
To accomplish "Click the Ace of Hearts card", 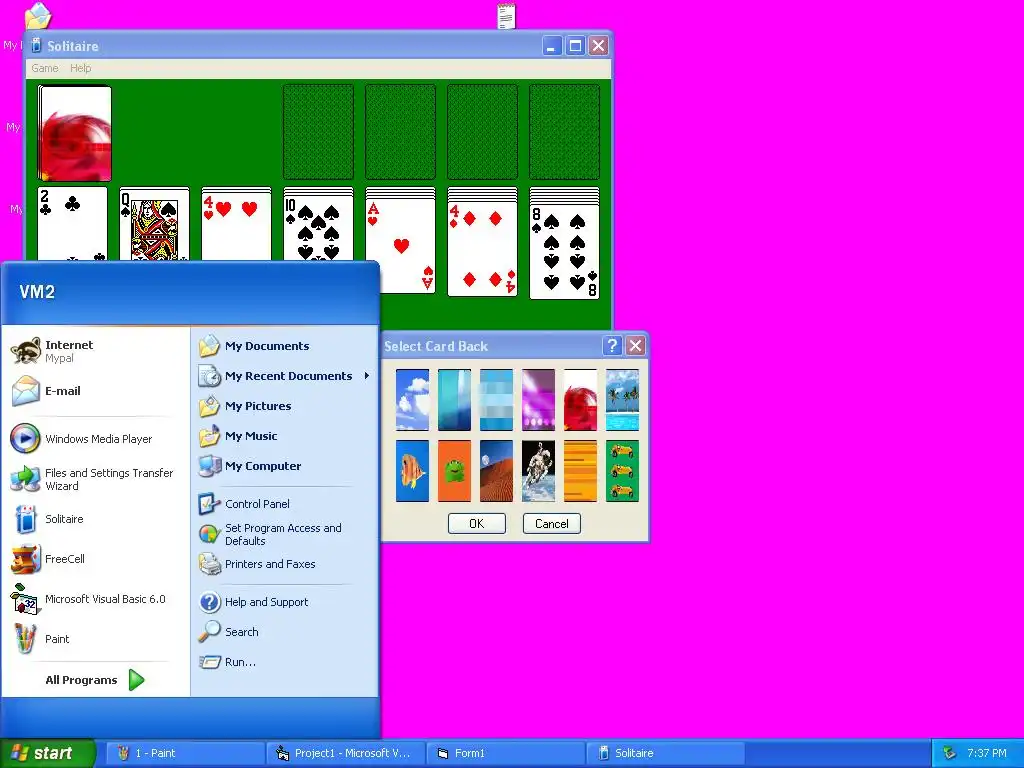I will 400,246.
